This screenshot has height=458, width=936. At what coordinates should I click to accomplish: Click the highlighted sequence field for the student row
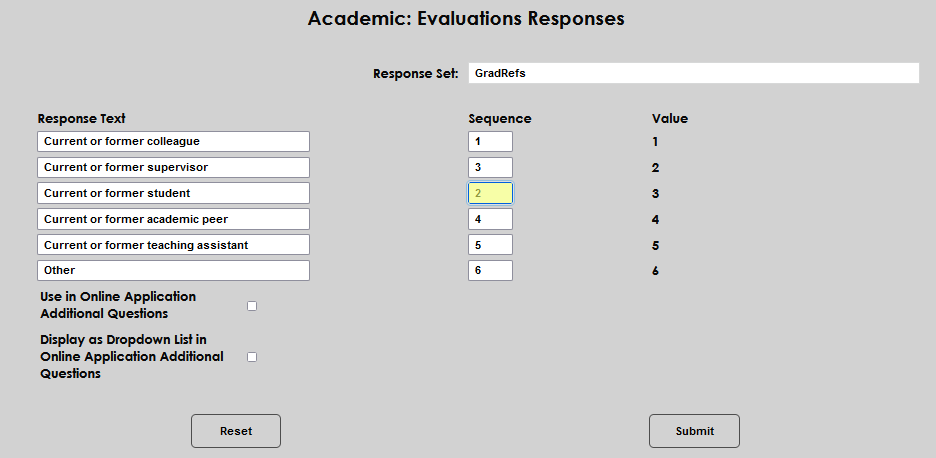click(x=491, y=193)
